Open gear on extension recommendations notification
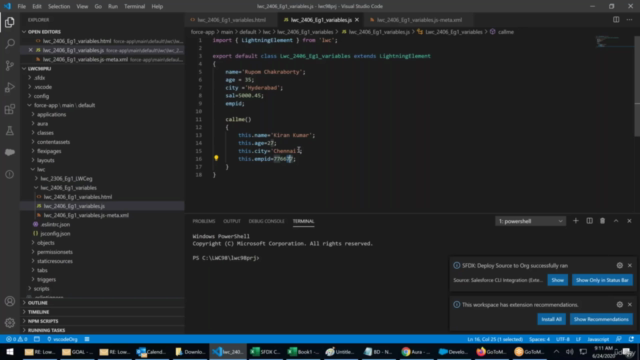The width and height of the screenshot is (640, 360). click(x=620, y=304)
